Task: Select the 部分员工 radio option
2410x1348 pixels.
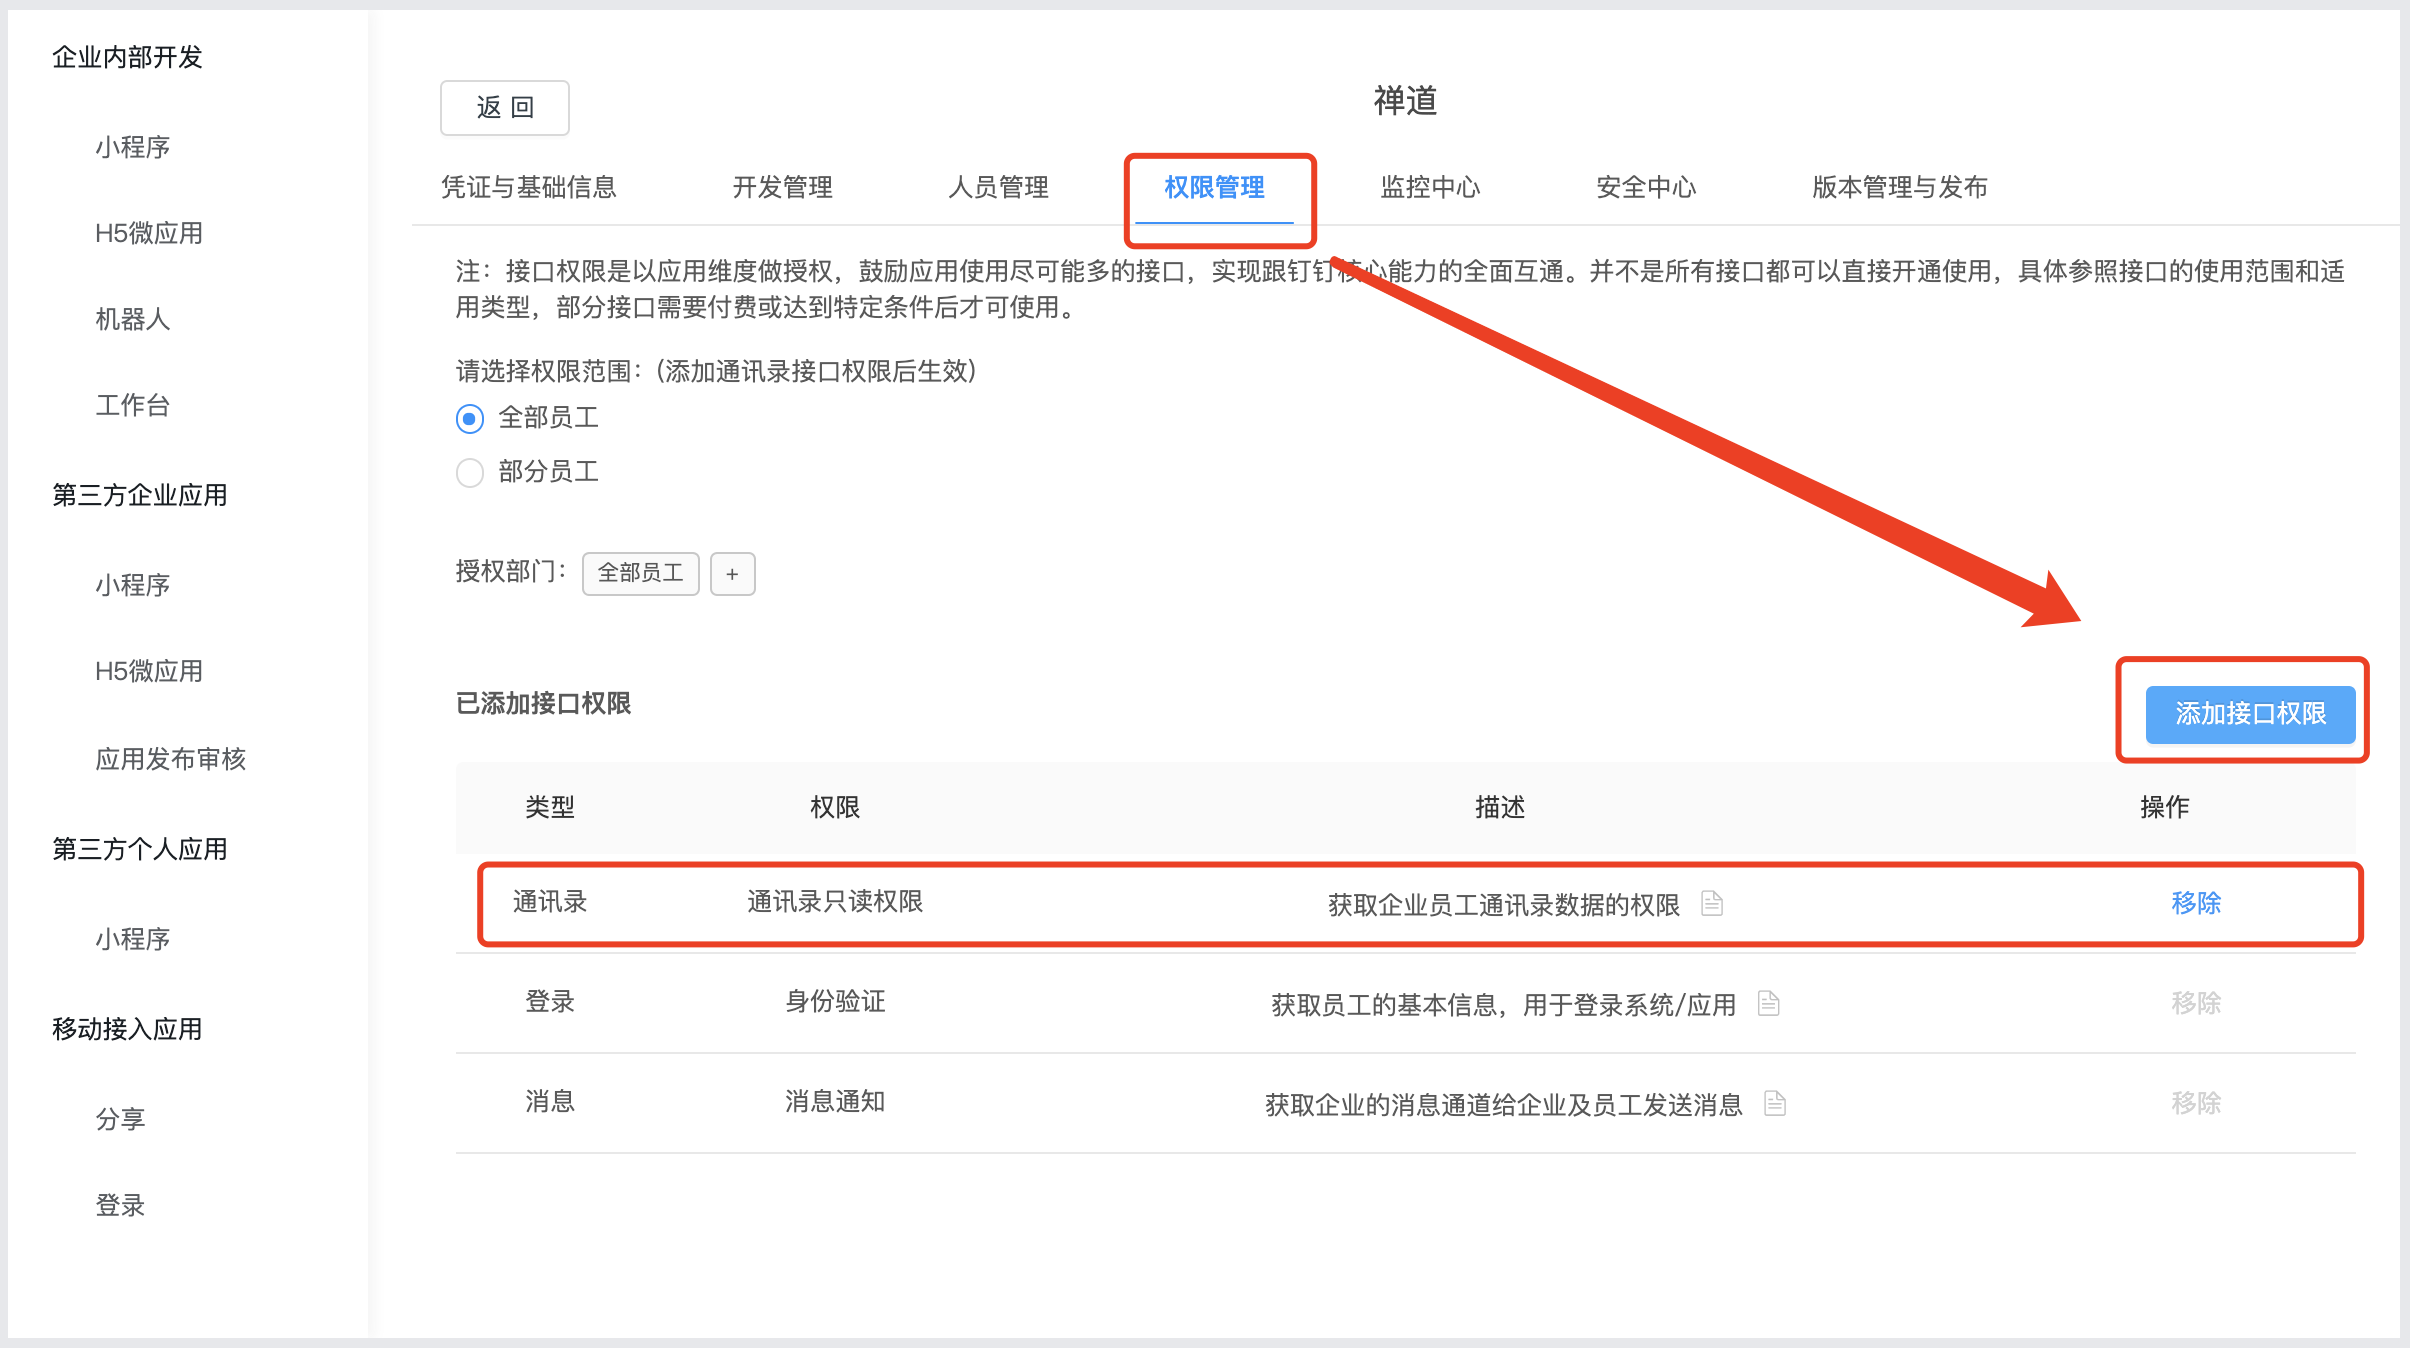Action: (x=470, y=472)
